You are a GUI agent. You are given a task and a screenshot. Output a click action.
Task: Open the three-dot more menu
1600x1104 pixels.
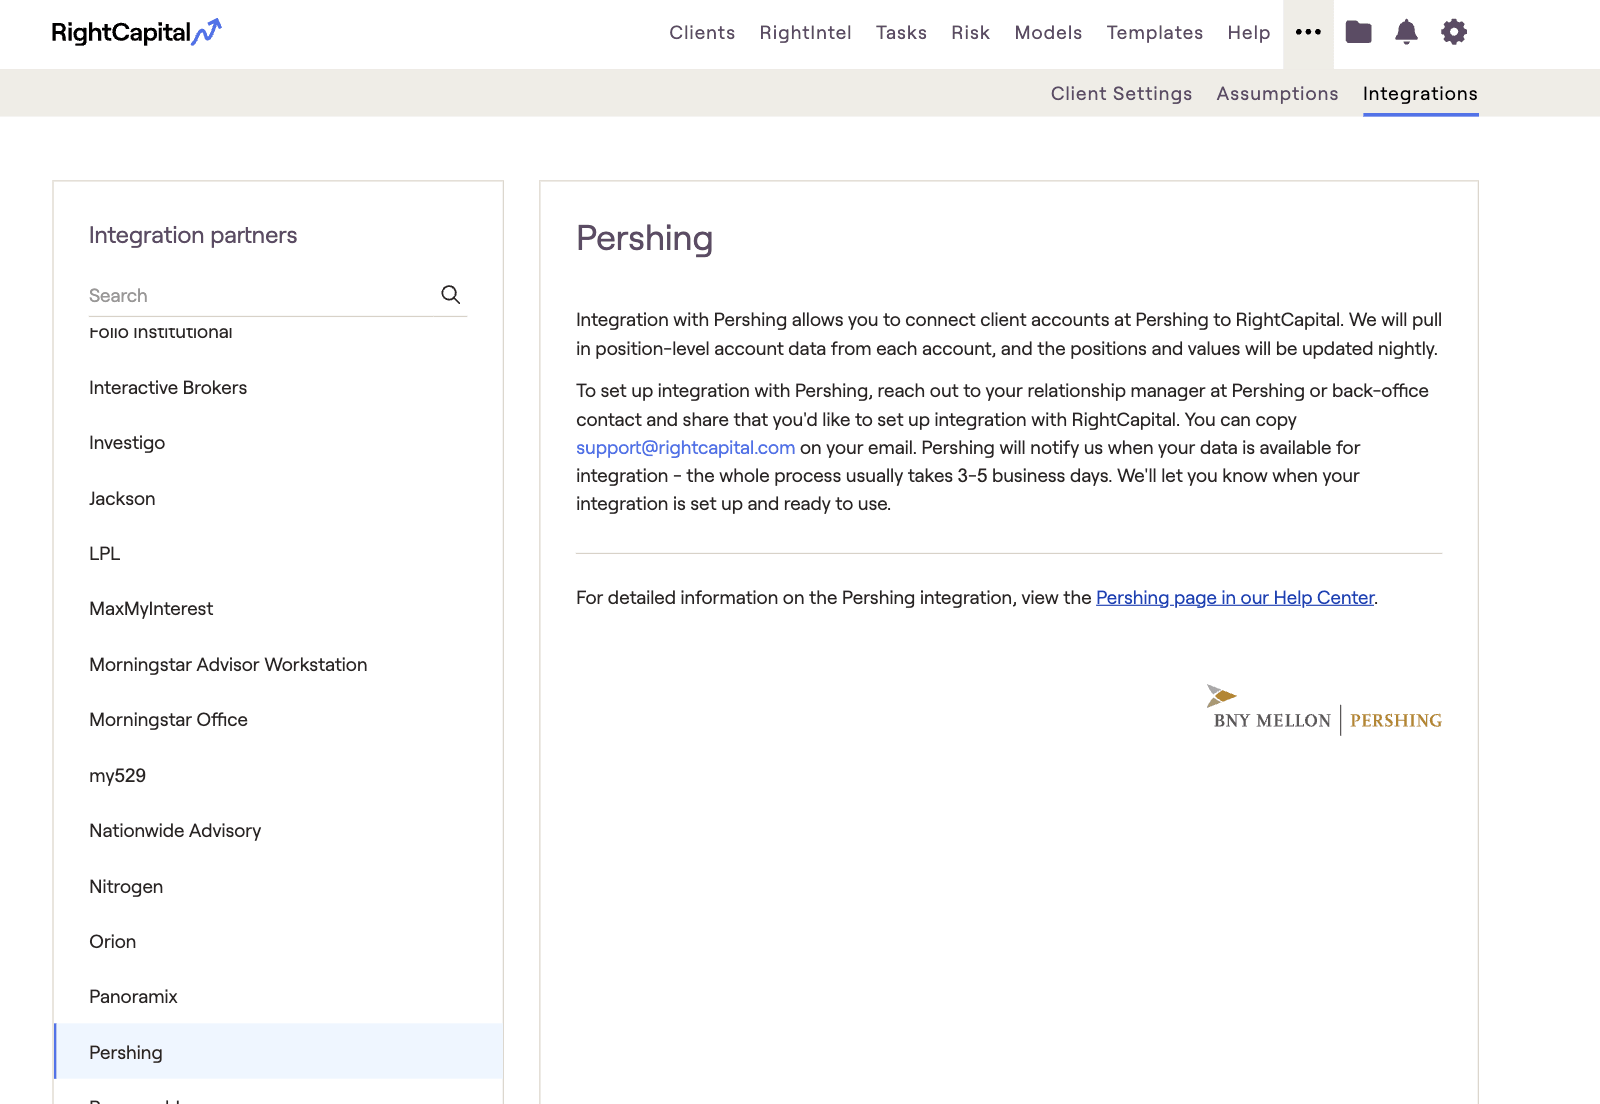tap(1308, 33)
